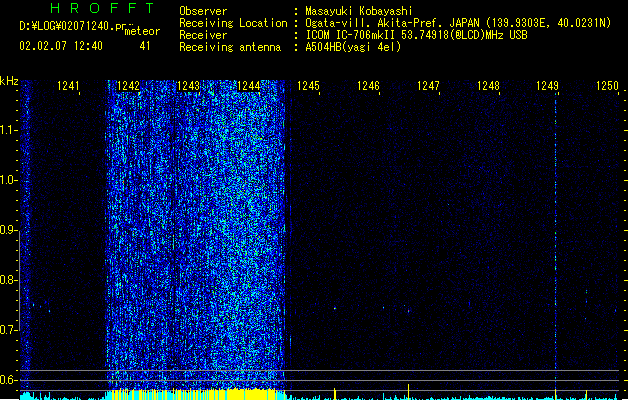
Task: Click the ICOM IC-706mkII receiver text
Action: click(x=416, y=35)
